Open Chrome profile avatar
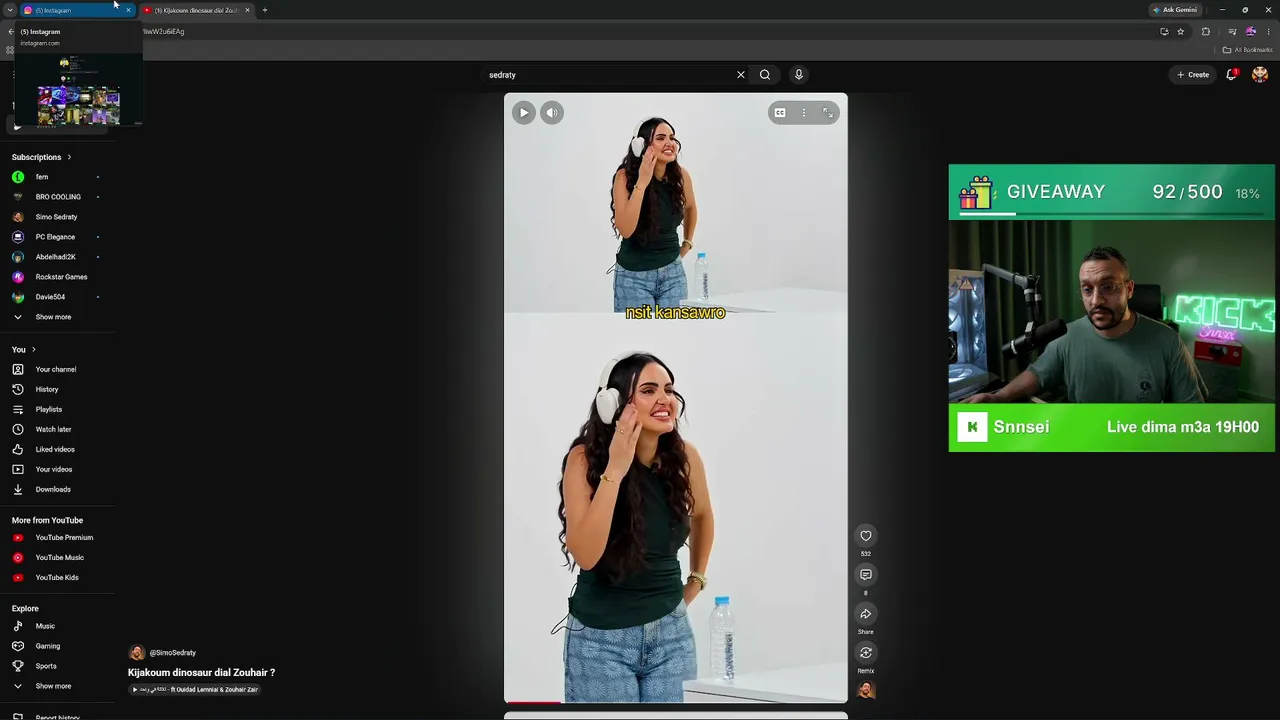The image size is (1280, 720). coord(1251,32)
